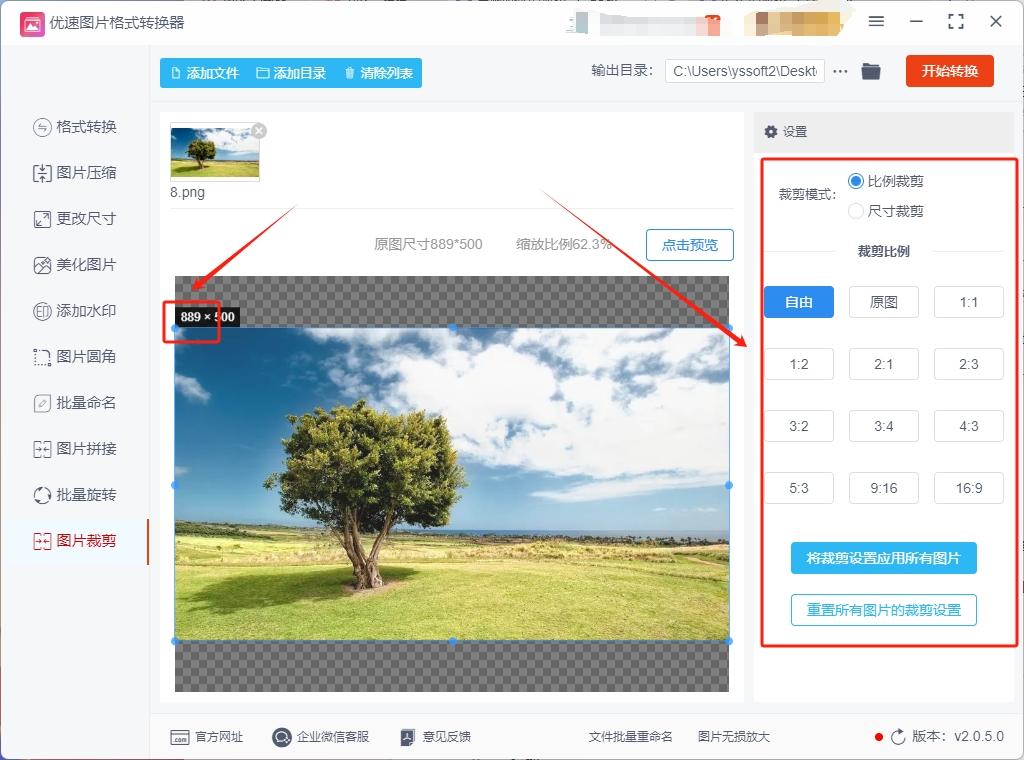Select 美化图片 in the sidebar
Screen dimensions: 1024x760
75,265
